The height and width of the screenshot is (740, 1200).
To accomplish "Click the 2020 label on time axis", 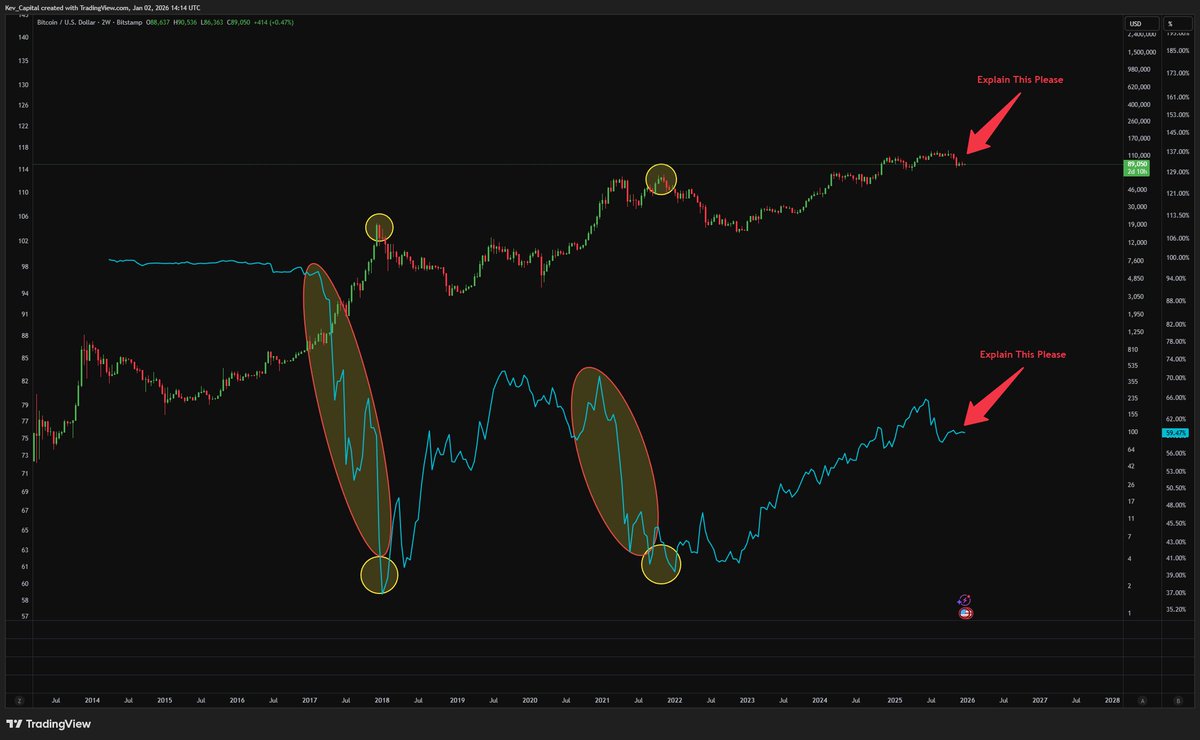I will point(530,701).
